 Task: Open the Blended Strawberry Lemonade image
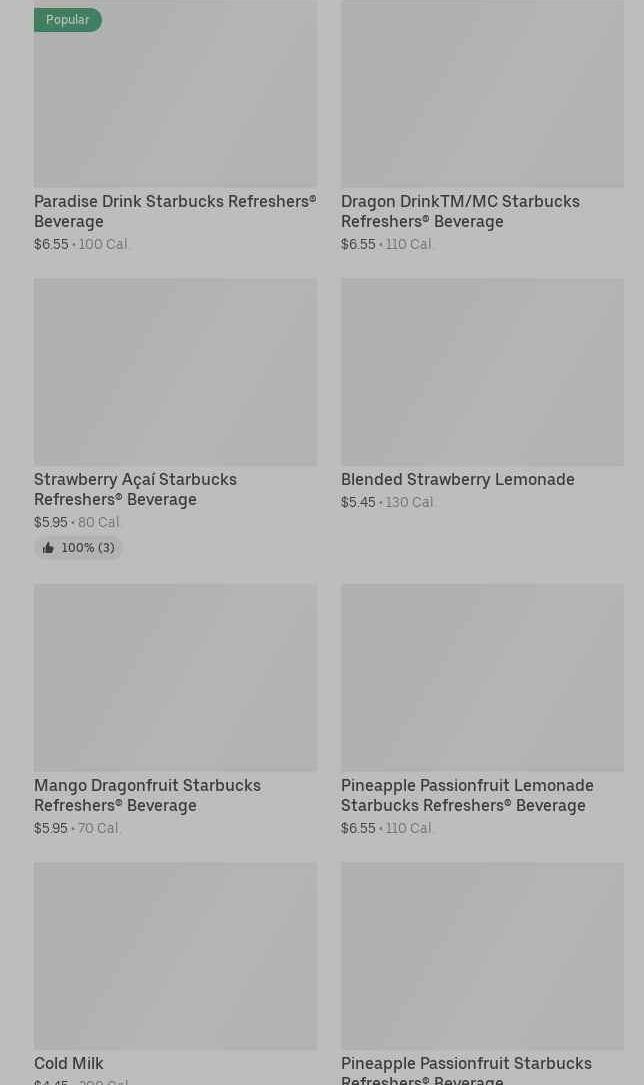tap(482, 372)
